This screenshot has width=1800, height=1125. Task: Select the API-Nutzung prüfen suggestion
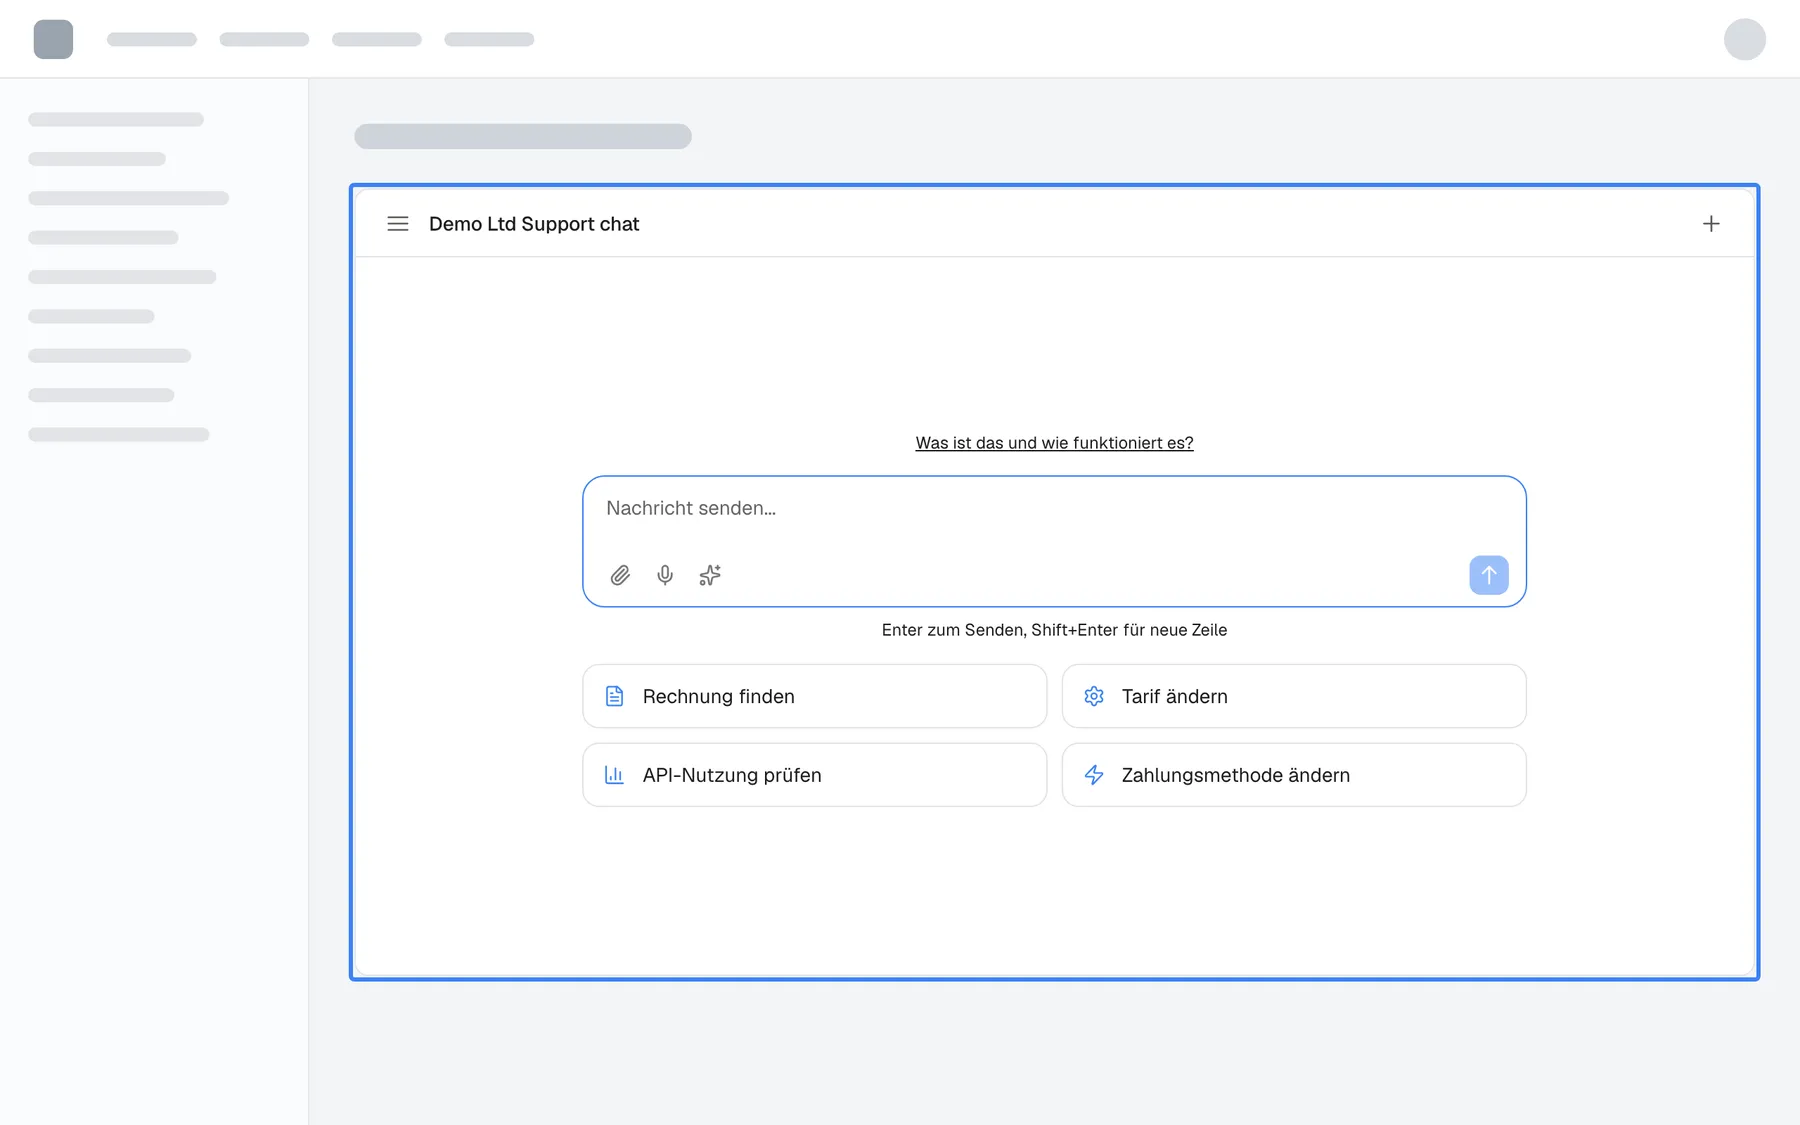tap(814, 775)
